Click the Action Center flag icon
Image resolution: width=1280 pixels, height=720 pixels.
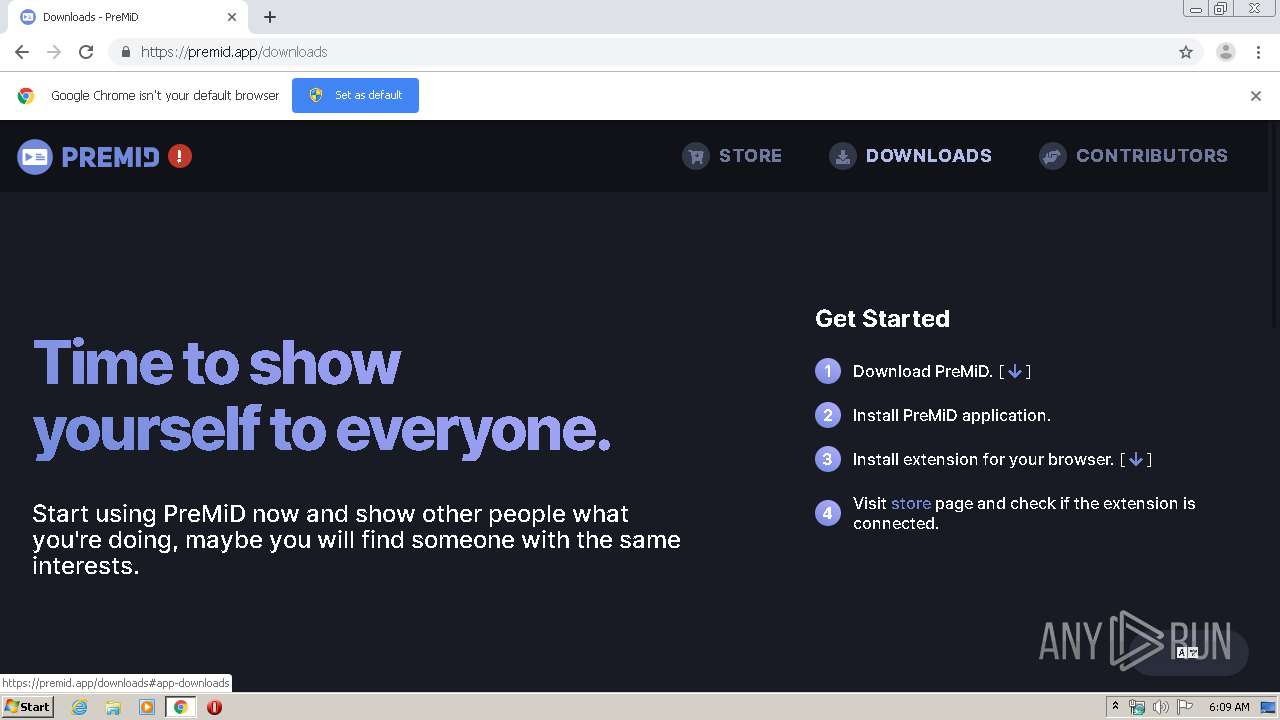point(1185,707)
